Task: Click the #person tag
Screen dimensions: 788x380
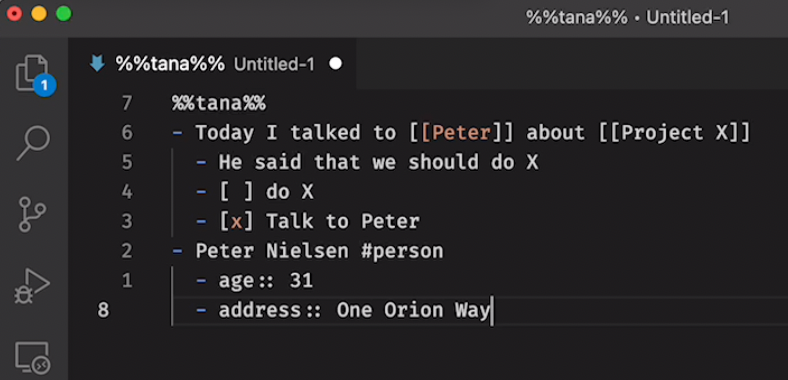Action: click(402, 251)
